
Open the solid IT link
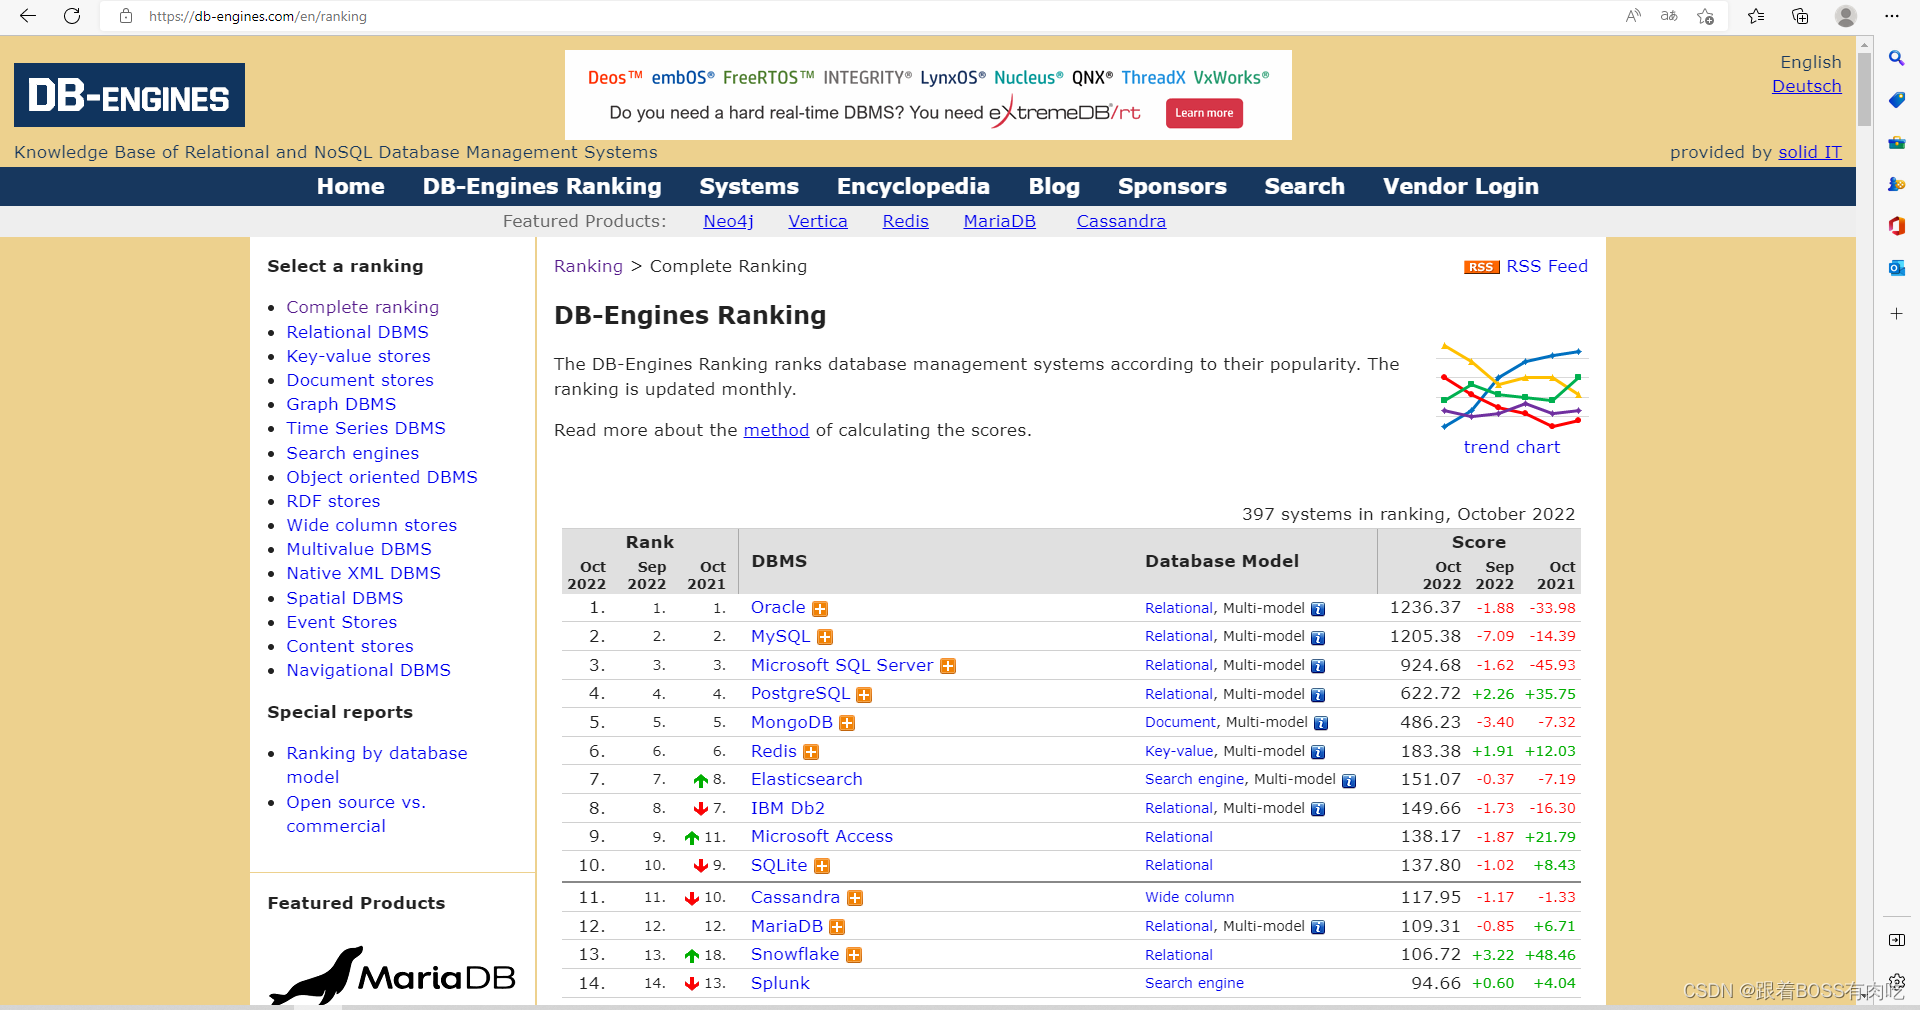[x=1809, y=152]
